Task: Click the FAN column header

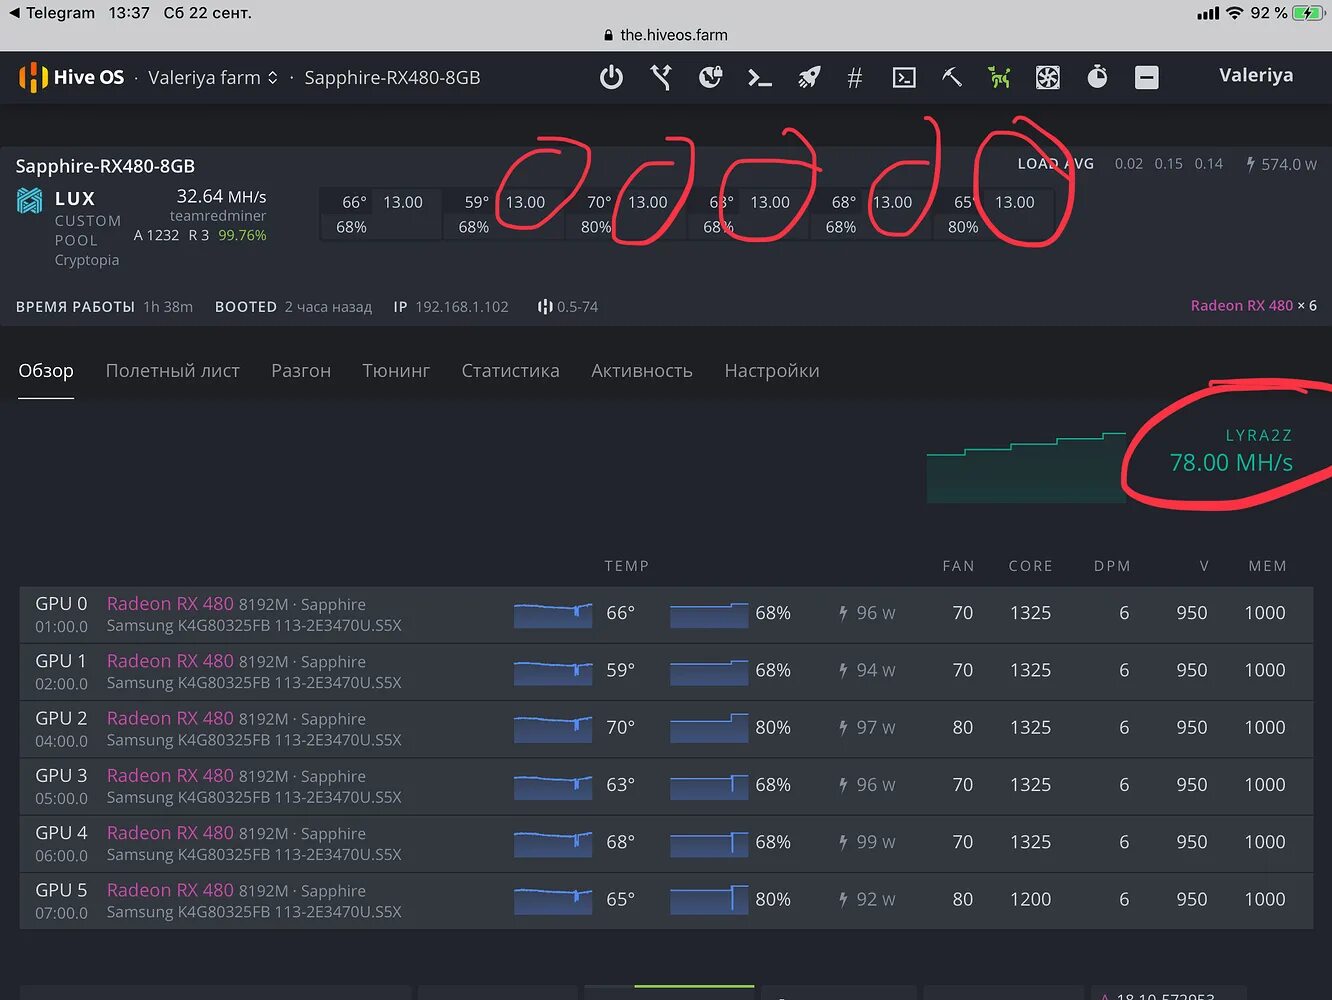Action: tap(958, 566)
